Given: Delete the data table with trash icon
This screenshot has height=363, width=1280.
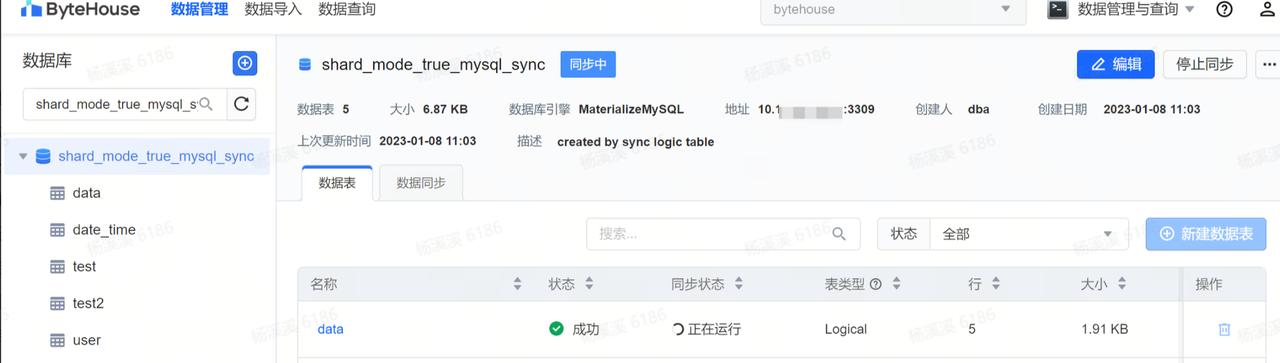Looking at the screenshot, I should click(1224, 329).
